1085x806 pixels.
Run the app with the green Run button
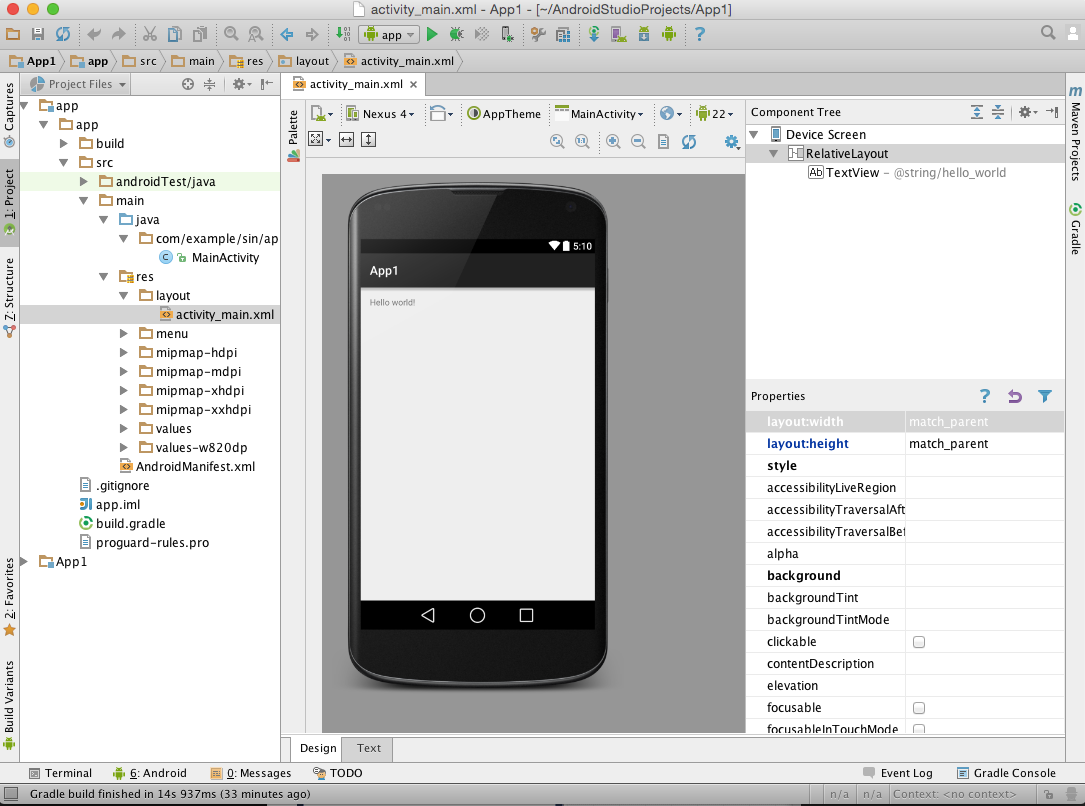[432, 34]
